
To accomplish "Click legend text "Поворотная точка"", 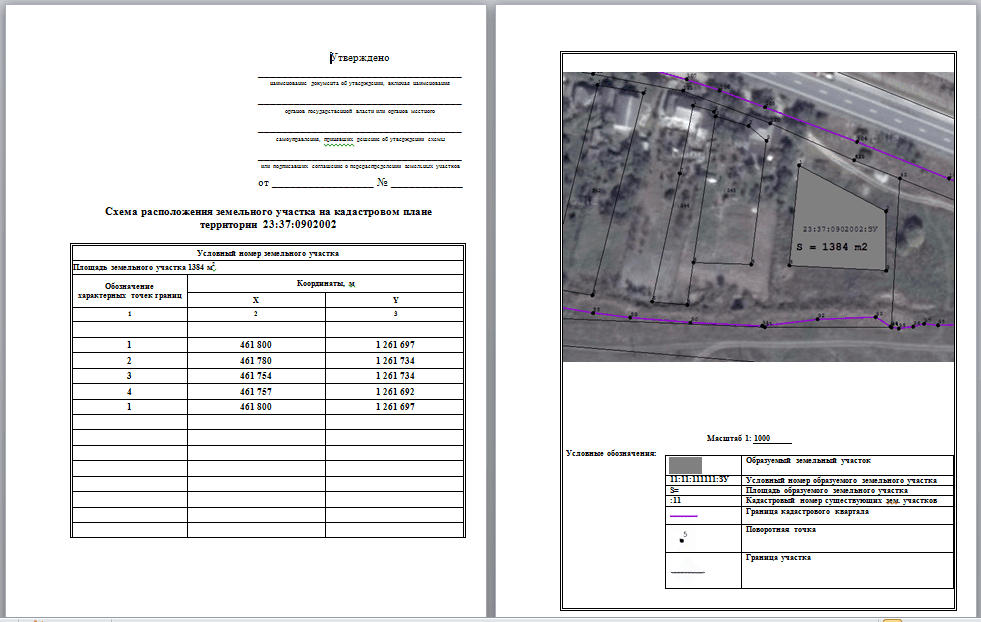I will (781, 529).
